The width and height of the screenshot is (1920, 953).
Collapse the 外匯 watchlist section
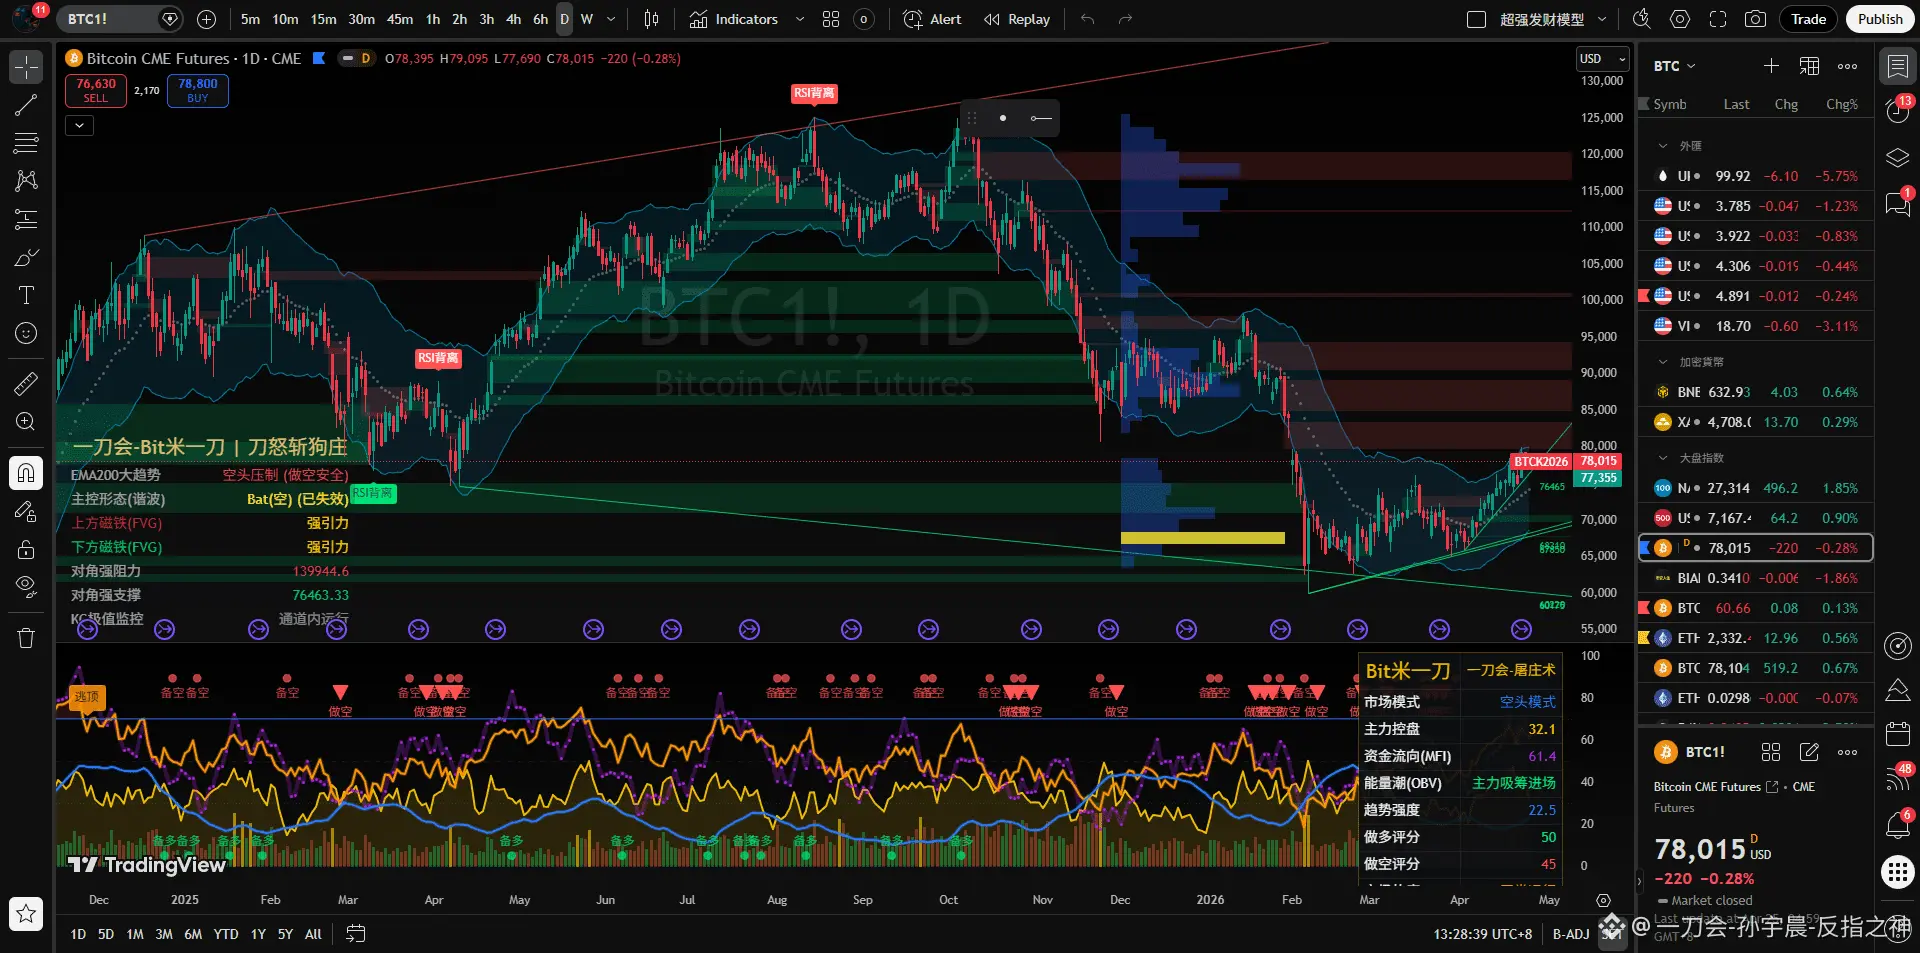point(1663,146)
